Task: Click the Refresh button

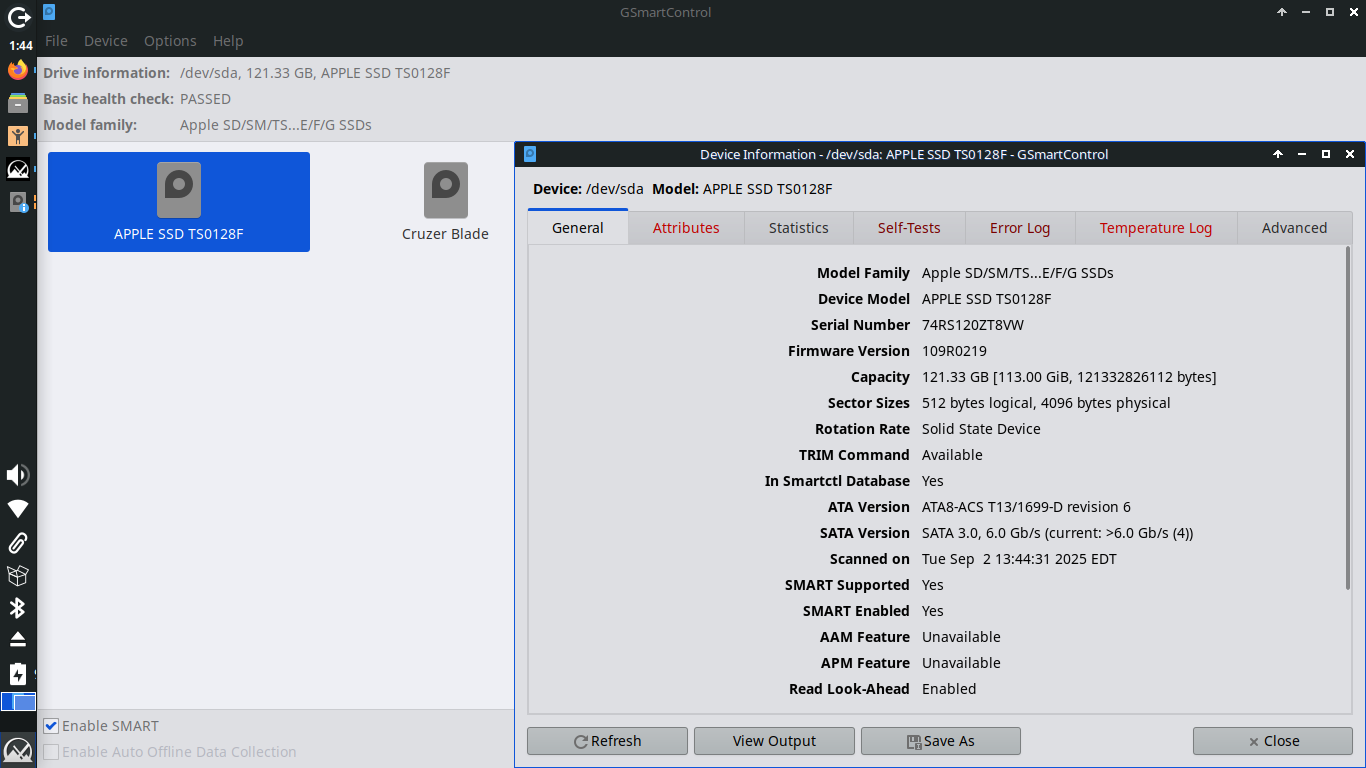Action: coord(607,741)
